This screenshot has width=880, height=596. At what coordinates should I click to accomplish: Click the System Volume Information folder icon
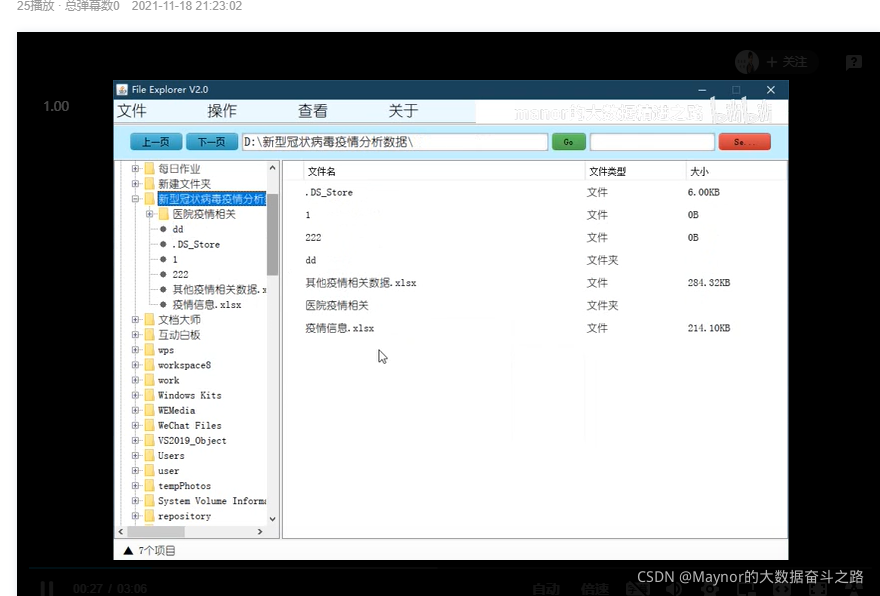pyautogui.click(x=149, y=501)
